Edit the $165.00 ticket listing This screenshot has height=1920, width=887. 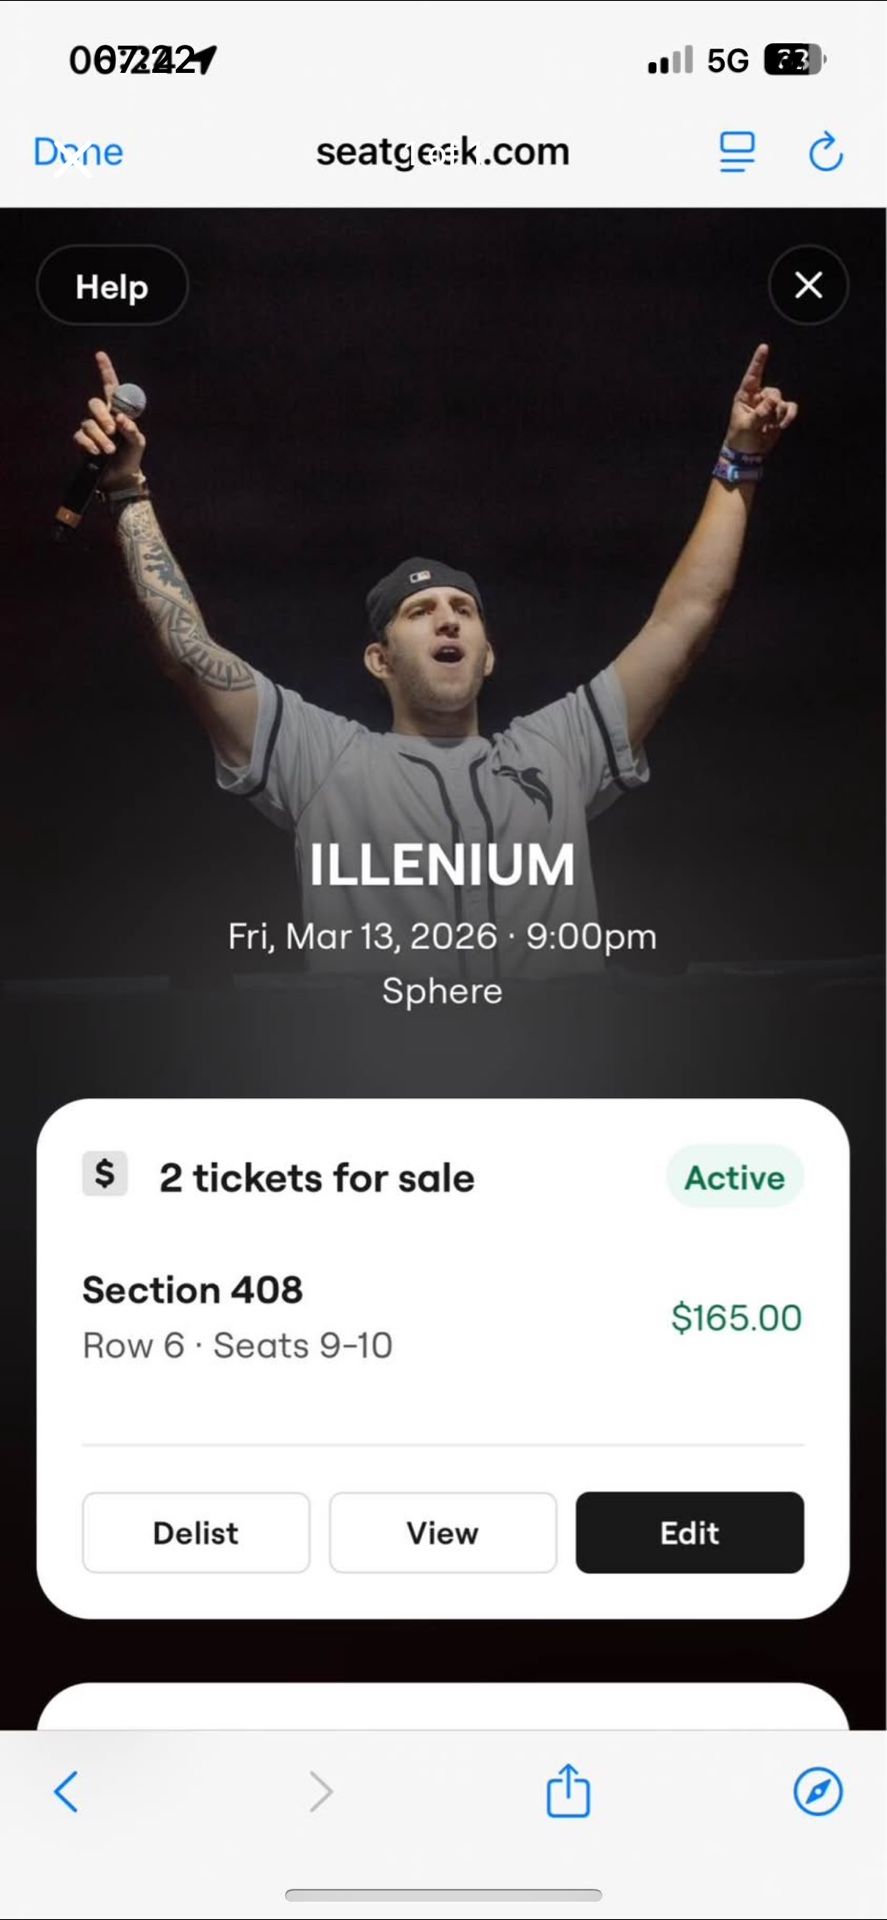coord(689,1532)
